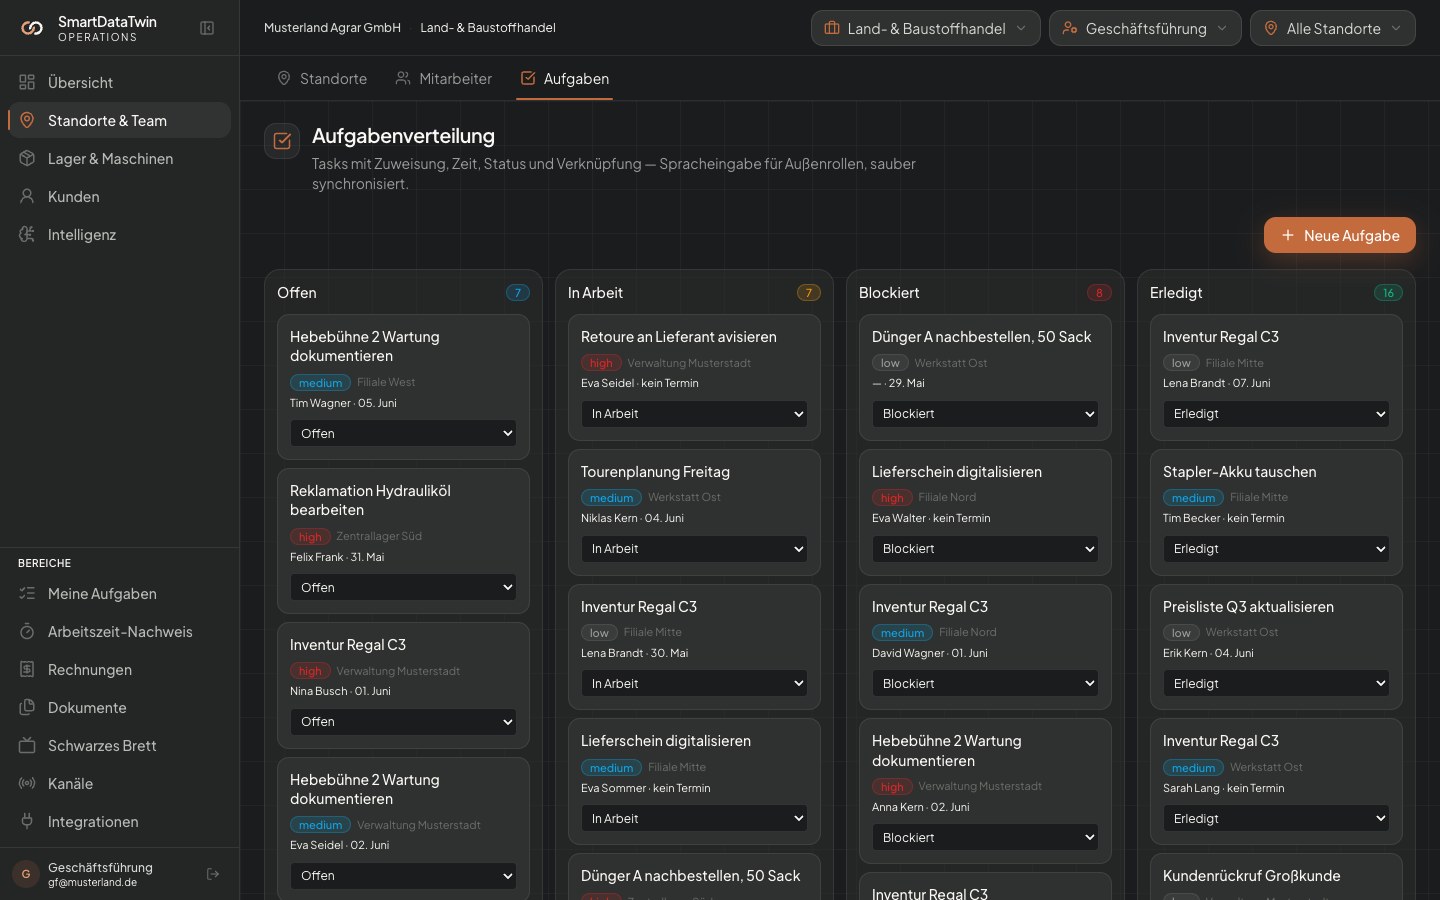Switch to the Mitarbeiter tab
The height and width of the screenshot is (900, 1440).
point(444,78)
